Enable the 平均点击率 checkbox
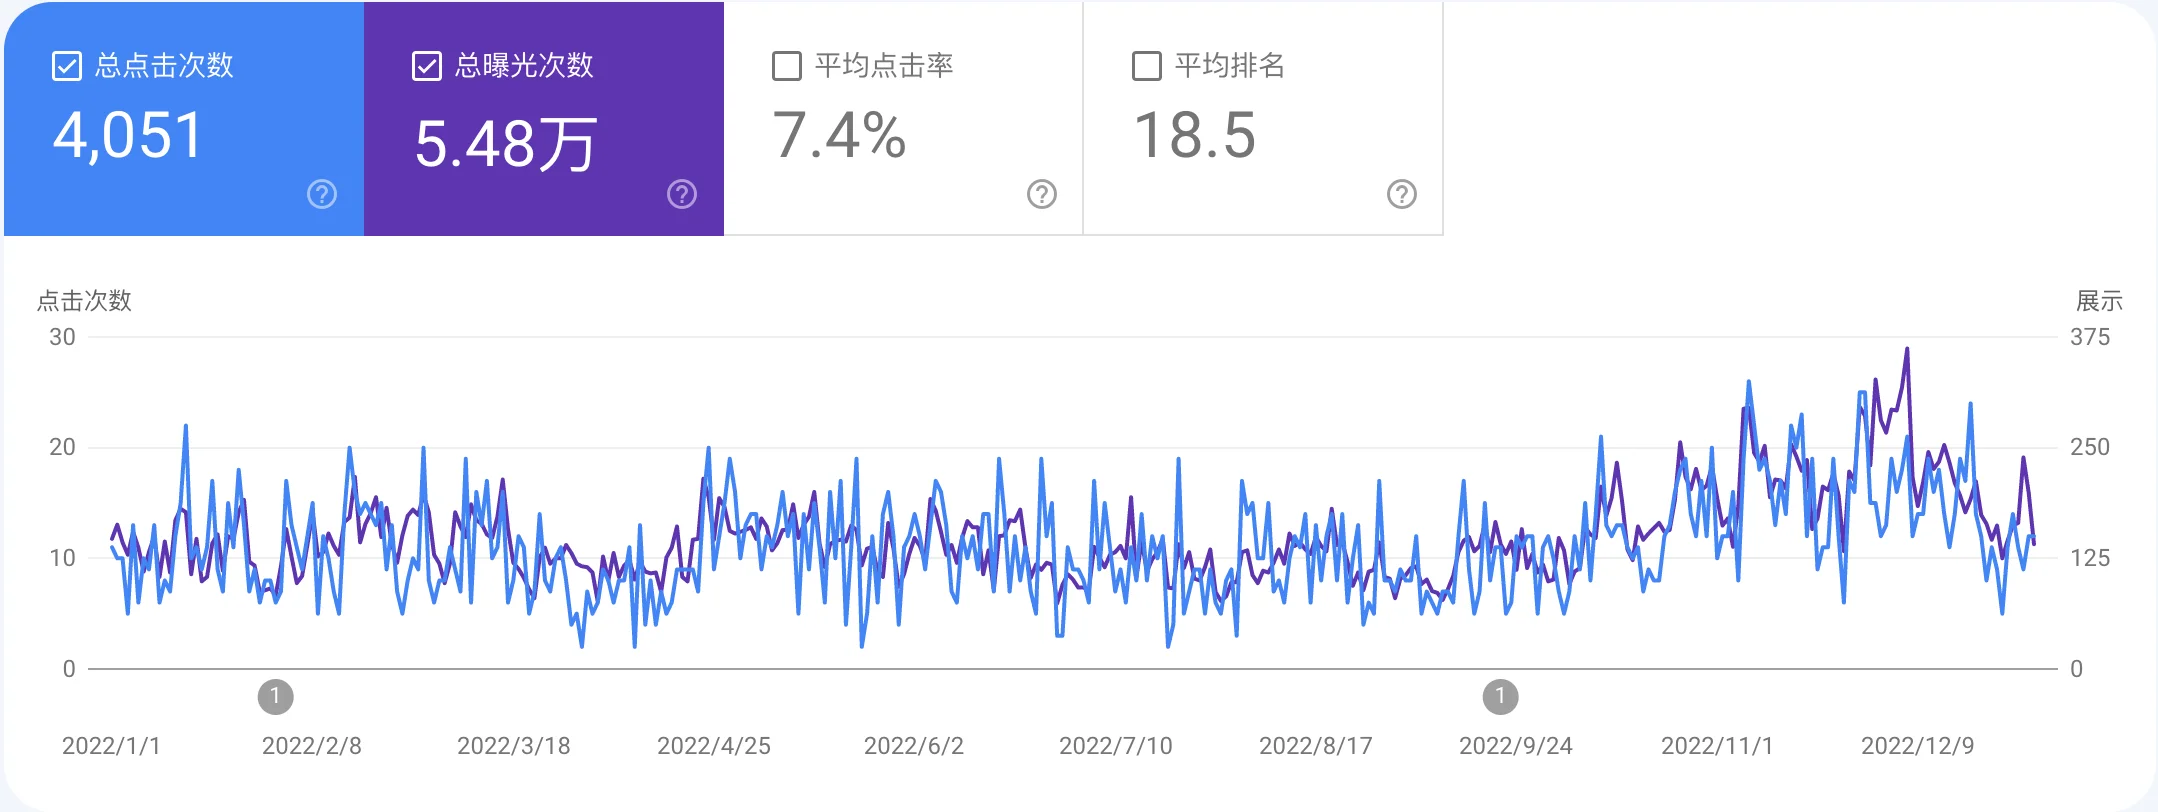 [787, 67]
